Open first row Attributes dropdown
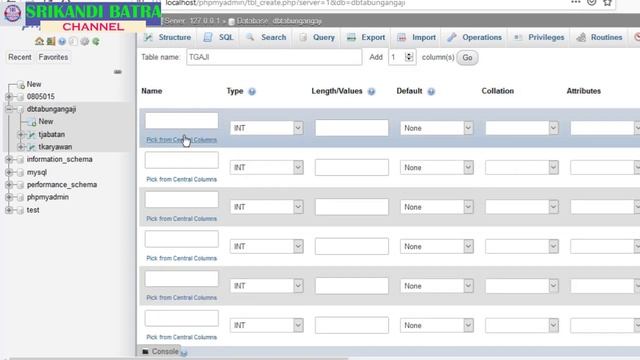Image resolution: width=640 pixels, height=360 pixels. [605, 128]
